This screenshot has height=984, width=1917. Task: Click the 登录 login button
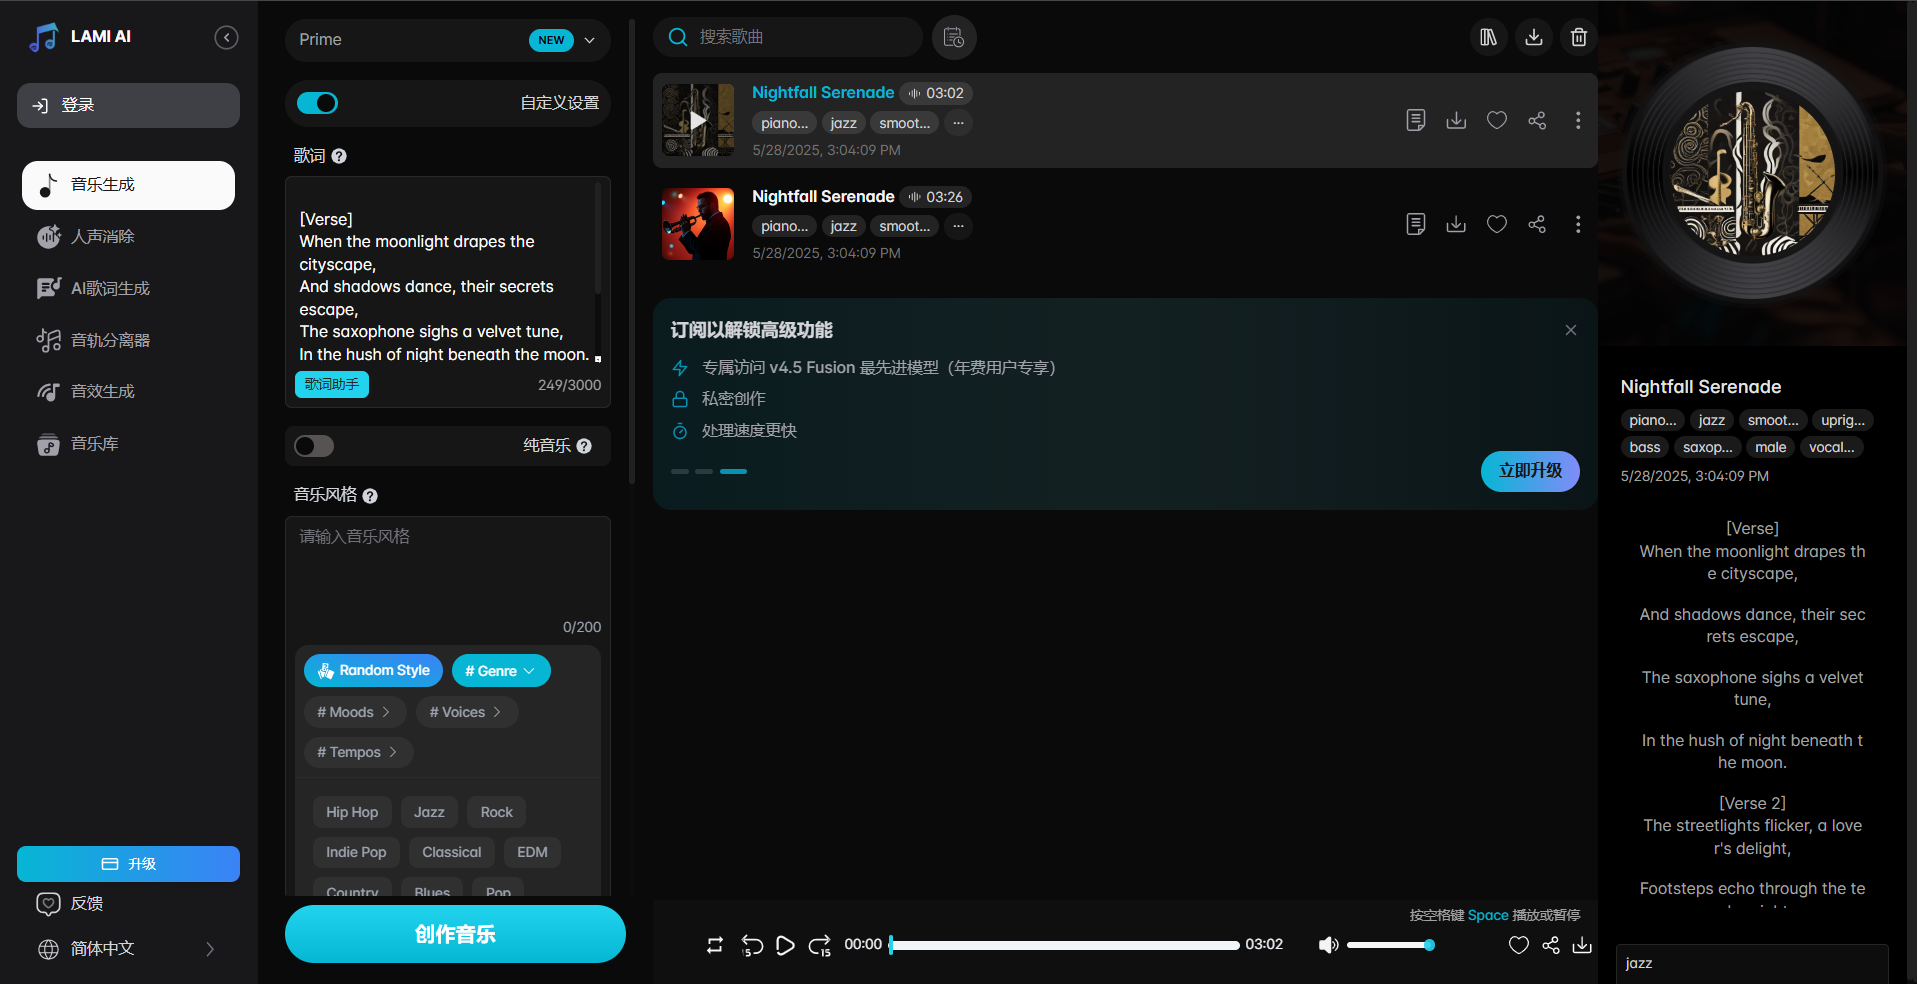point(128,105)
